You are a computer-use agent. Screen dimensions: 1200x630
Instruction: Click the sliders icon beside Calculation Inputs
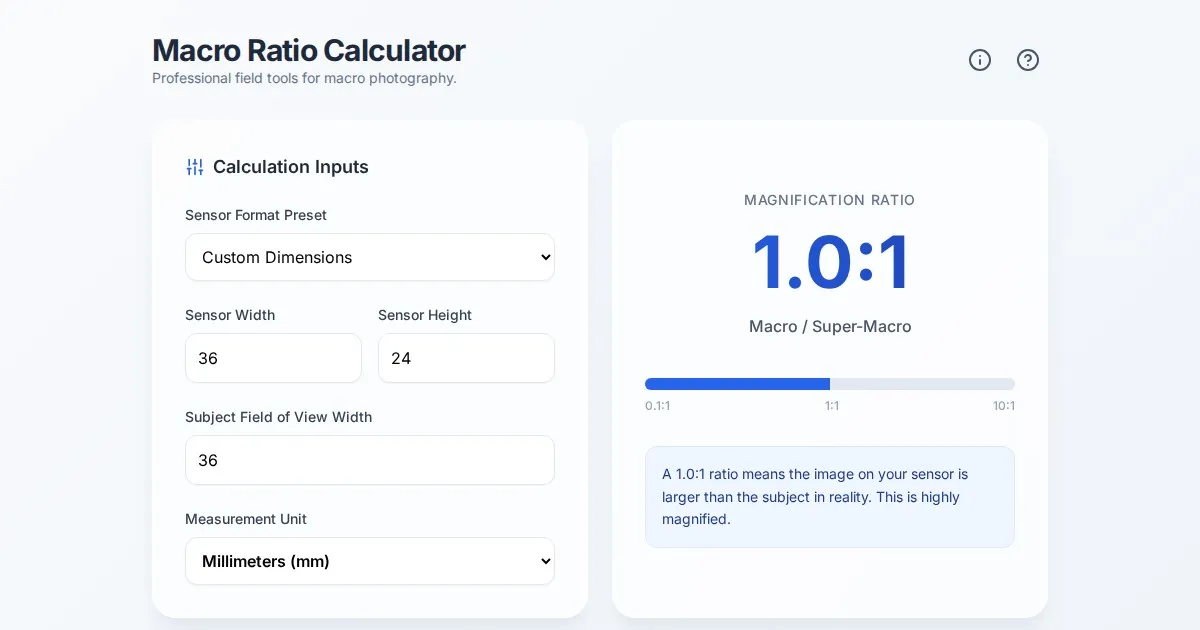click(195, 167)
